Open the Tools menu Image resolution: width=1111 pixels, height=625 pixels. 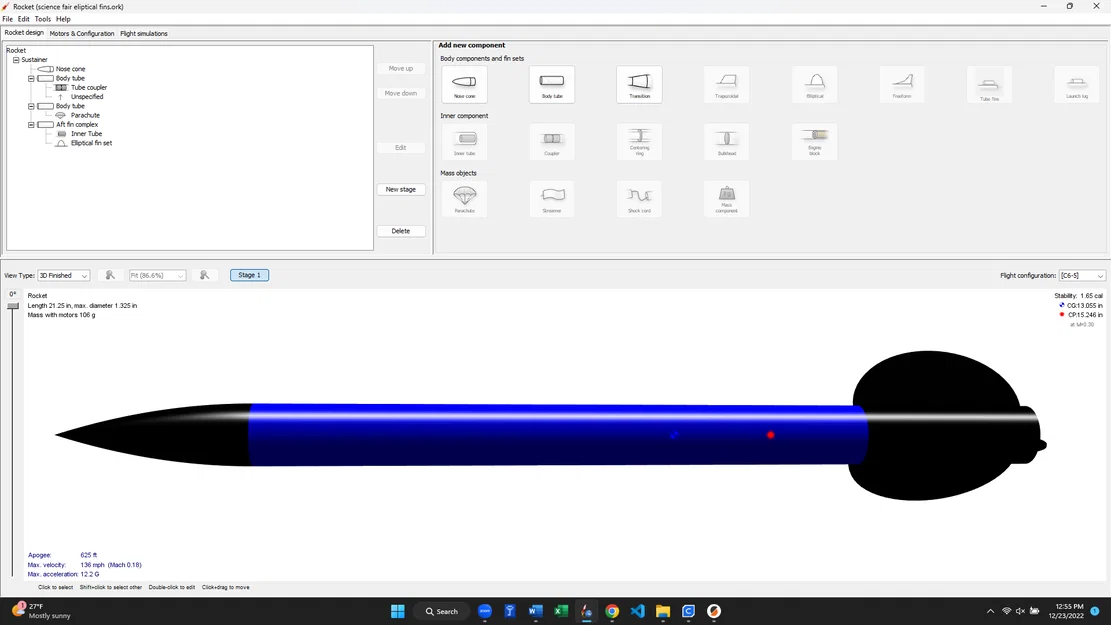pyautogui.click(x=41, y=18)
